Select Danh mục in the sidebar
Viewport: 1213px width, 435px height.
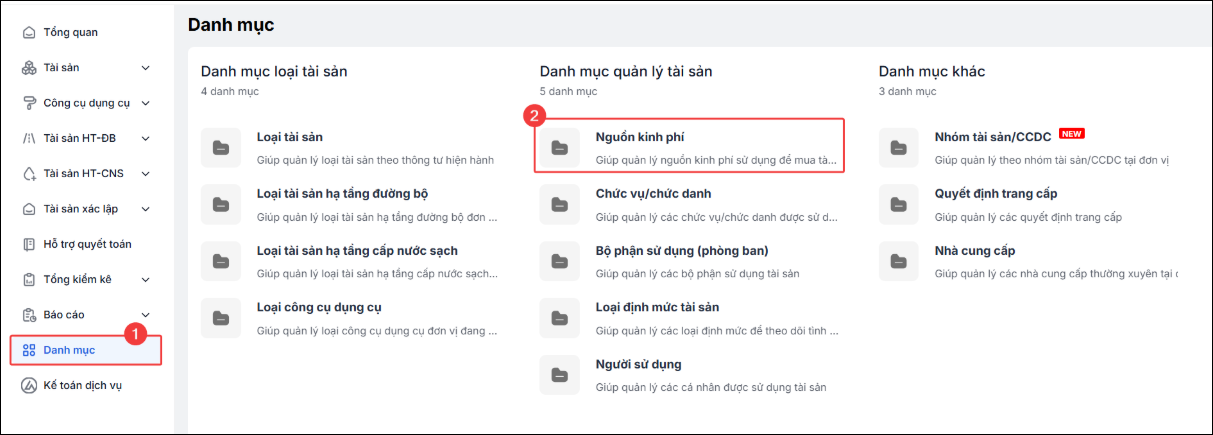(86, 350)
